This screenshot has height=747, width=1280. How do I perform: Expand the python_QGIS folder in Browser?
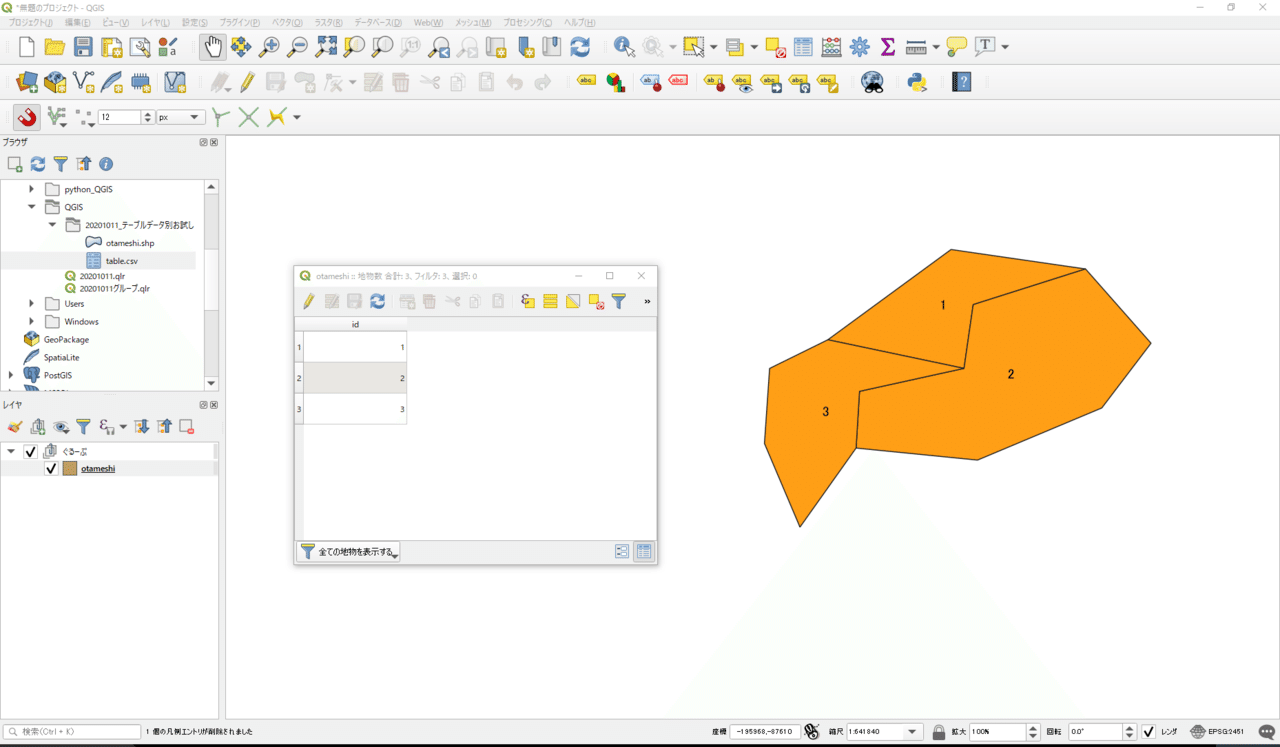[x=31, y=189]
